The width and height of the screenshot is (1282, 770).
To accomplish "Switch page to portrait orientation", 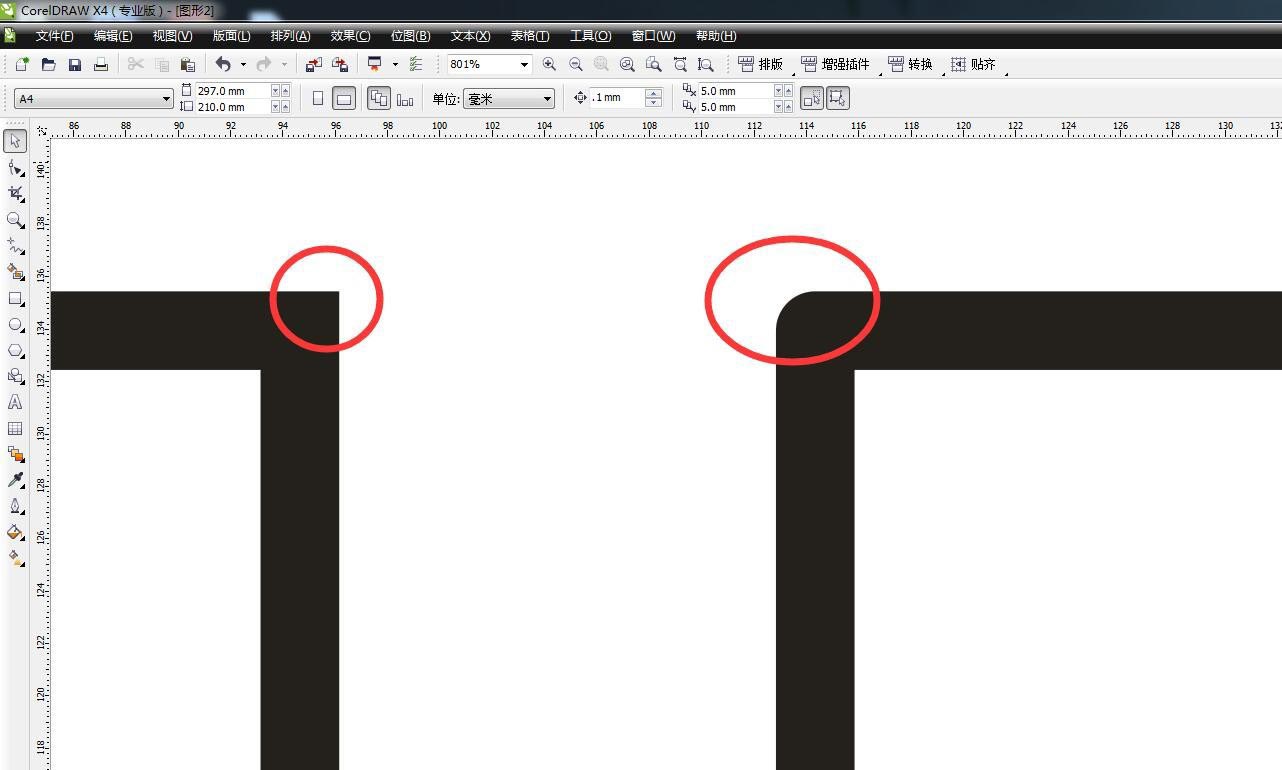I will click(318, 98).
